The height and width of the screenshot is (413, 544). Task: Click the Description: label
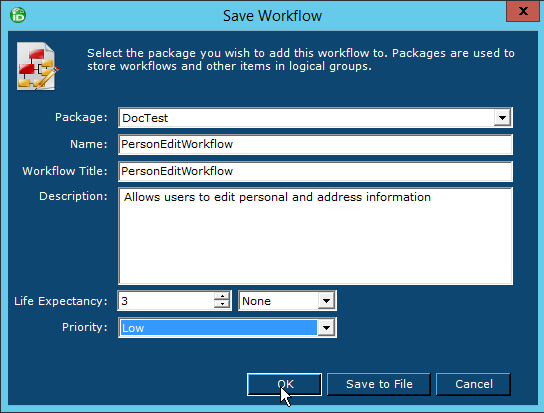pos(73,196)
